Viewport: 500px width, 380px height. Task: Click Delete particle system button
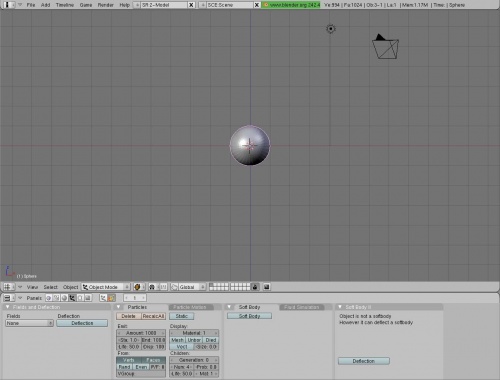(129, 316)
